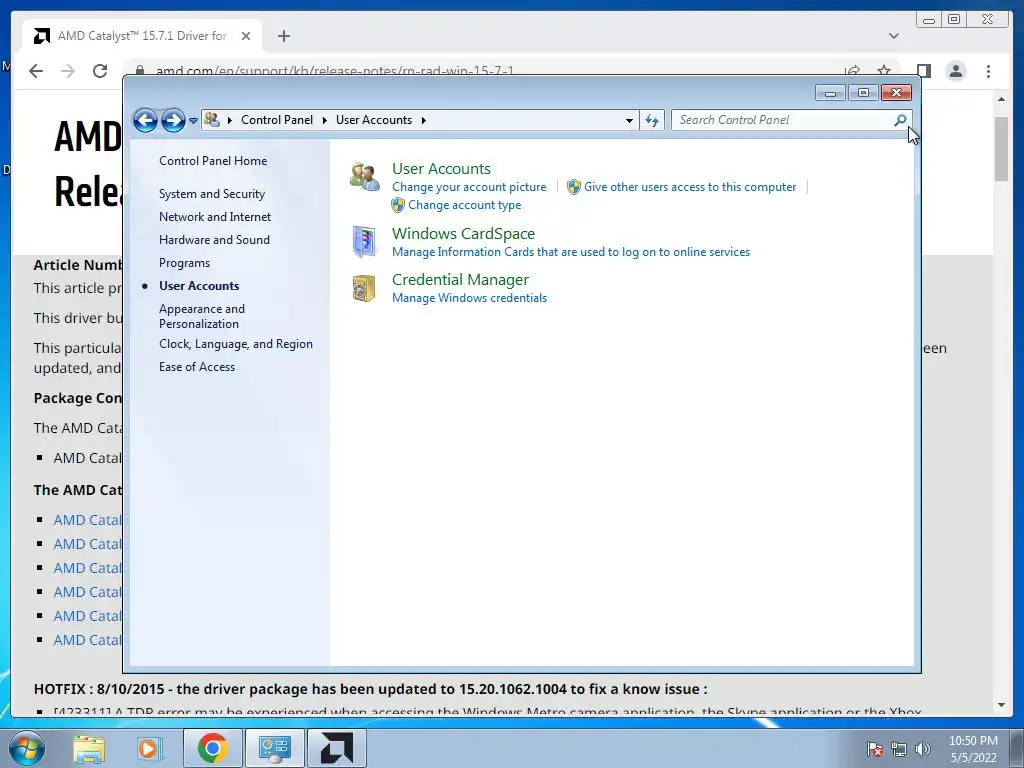Open the volume speaker tray icon

click(923, 749)
